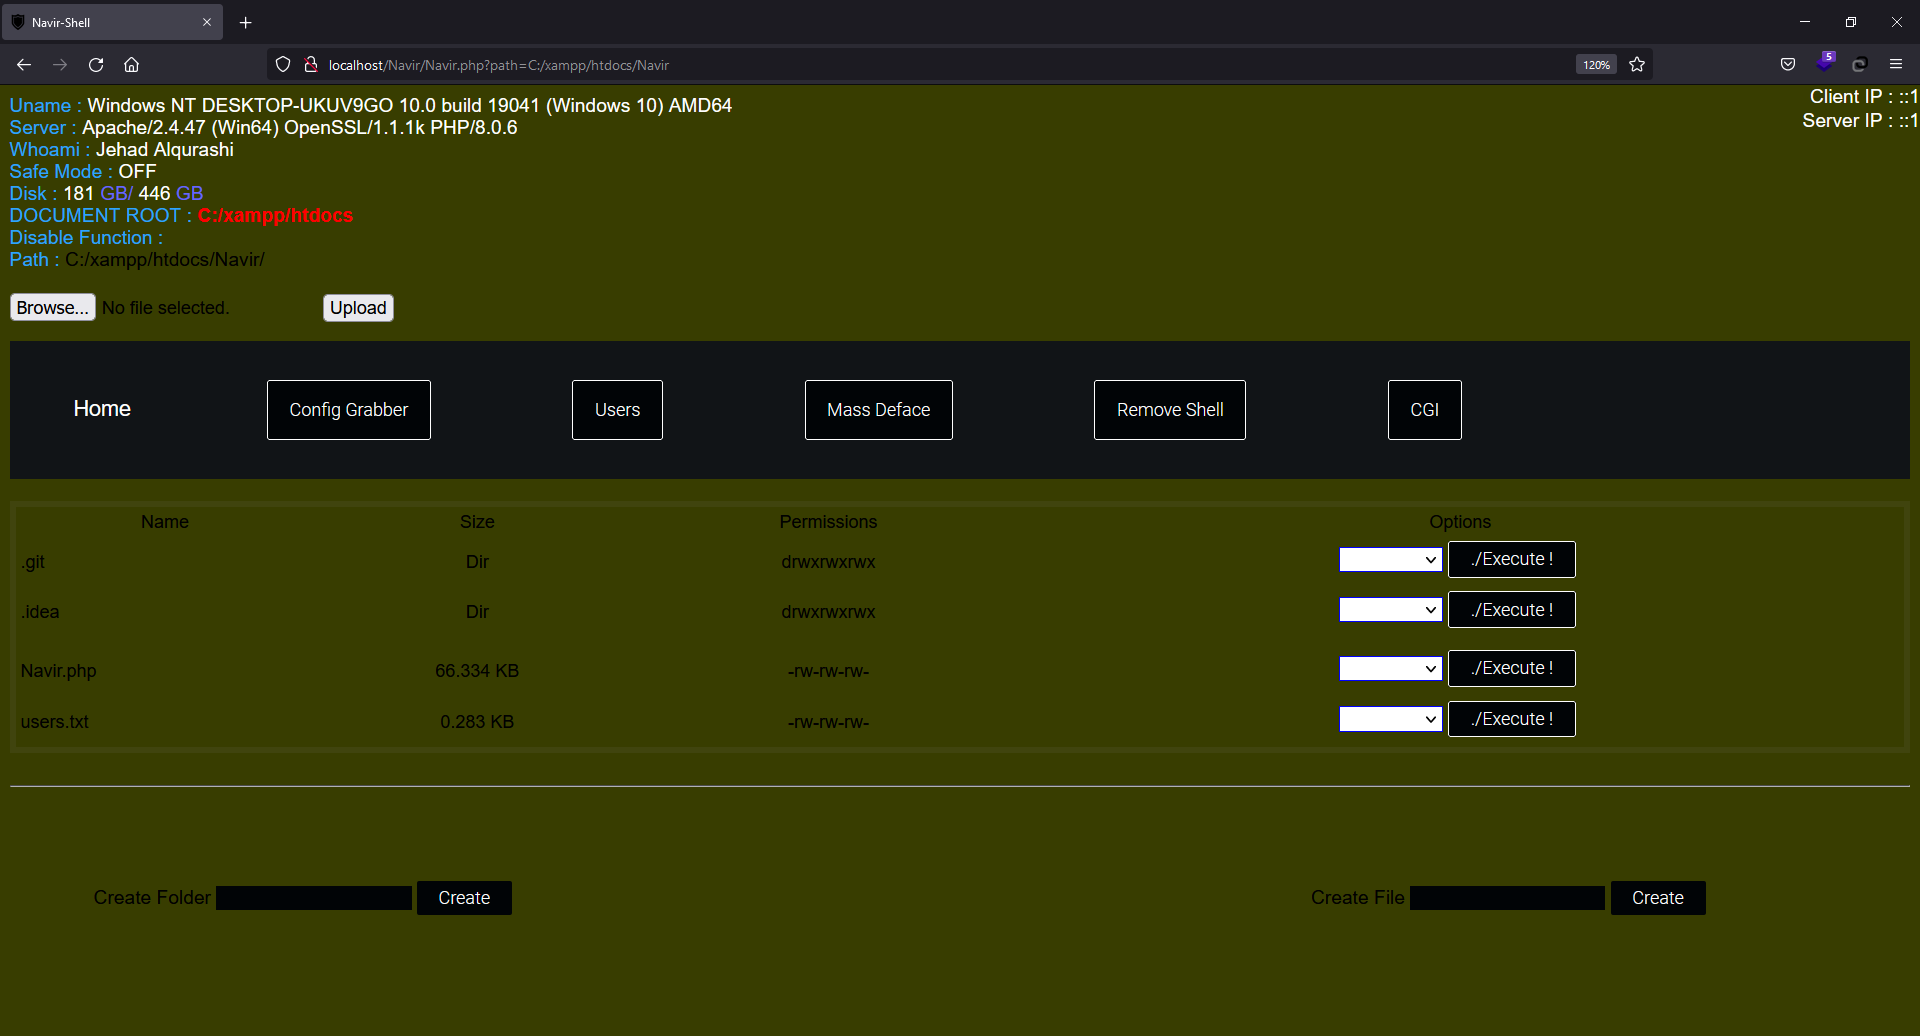
Task: Expand the options dropdown for .git
Action: [x=1391, y=560]
